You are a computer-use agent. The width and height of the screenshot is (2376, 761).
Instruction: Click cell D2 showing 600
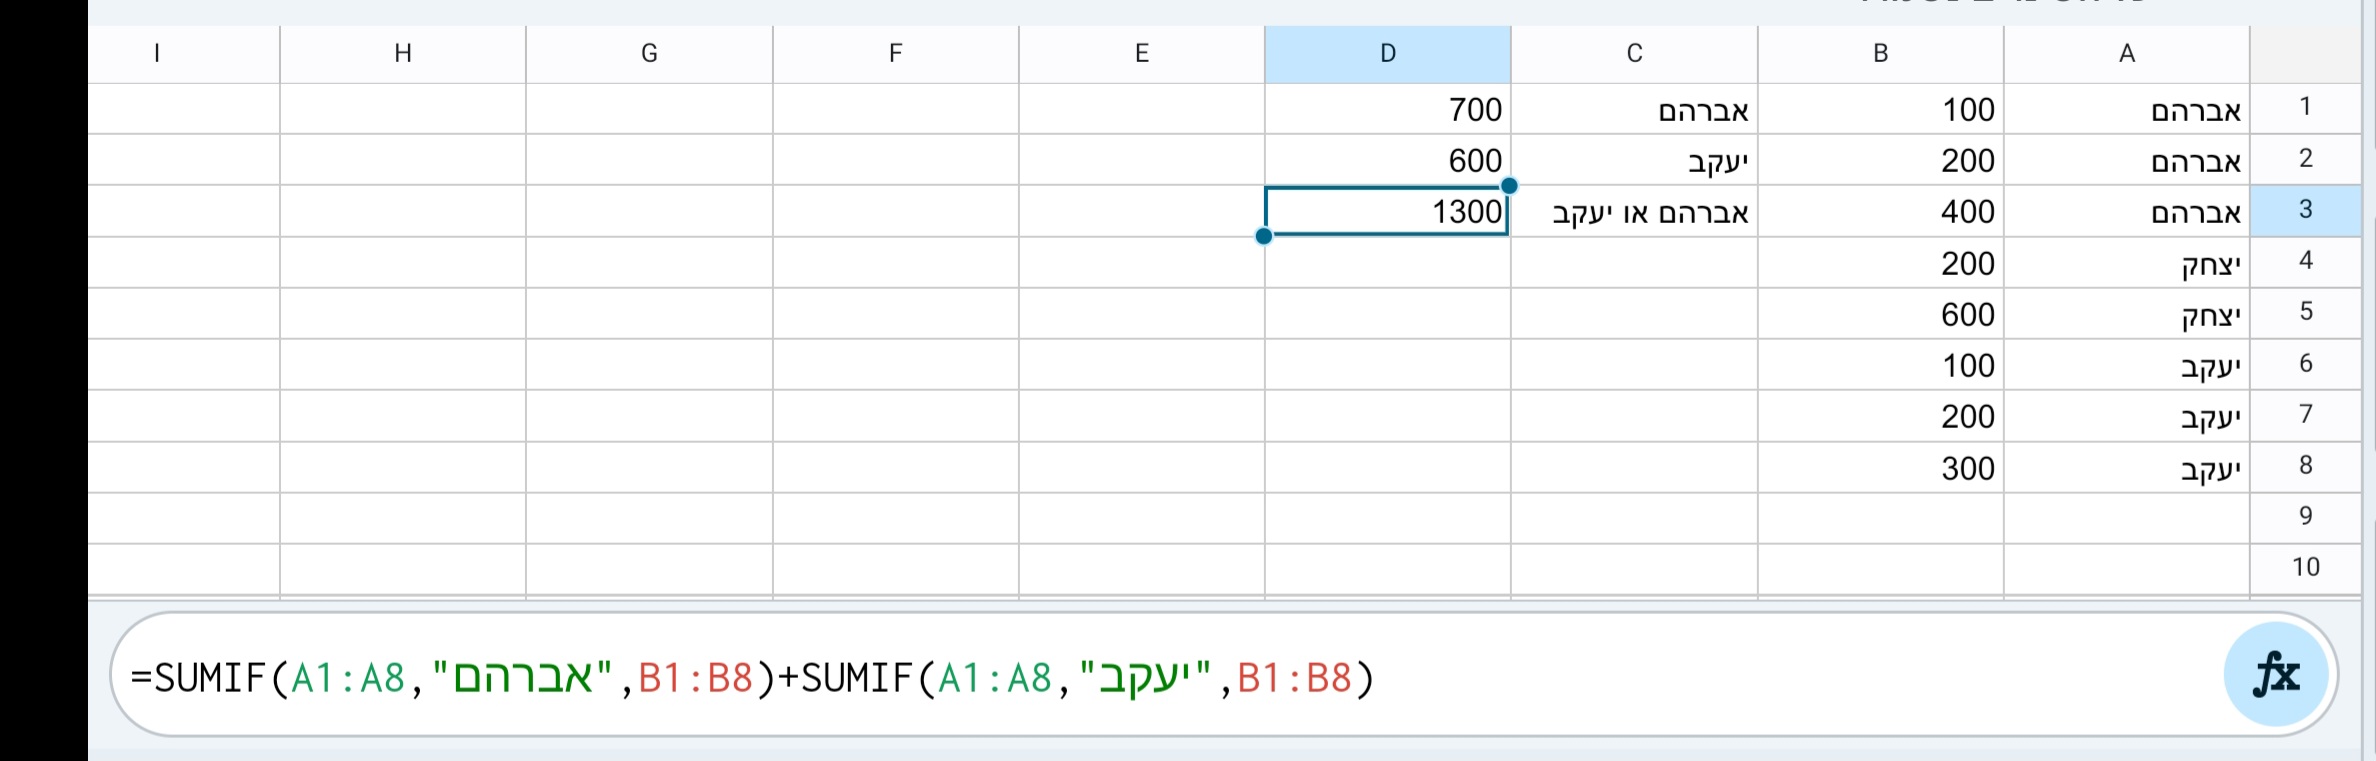(x=1387, y=160)
